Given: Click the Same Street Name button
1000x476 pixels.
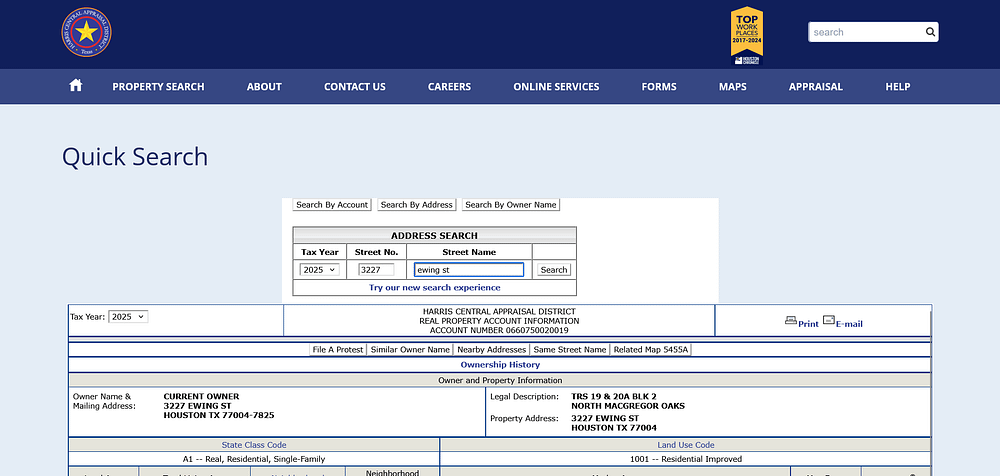Looking at the screenshot, I should pos(570,350).
